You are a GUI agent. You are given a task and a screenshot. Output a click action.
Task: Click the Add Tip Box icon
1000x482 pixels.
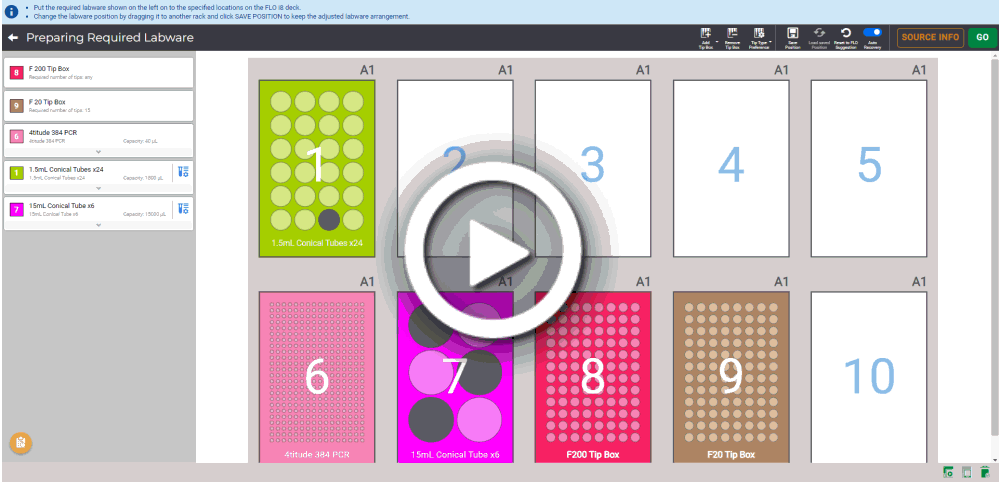[x=706, y=34]
